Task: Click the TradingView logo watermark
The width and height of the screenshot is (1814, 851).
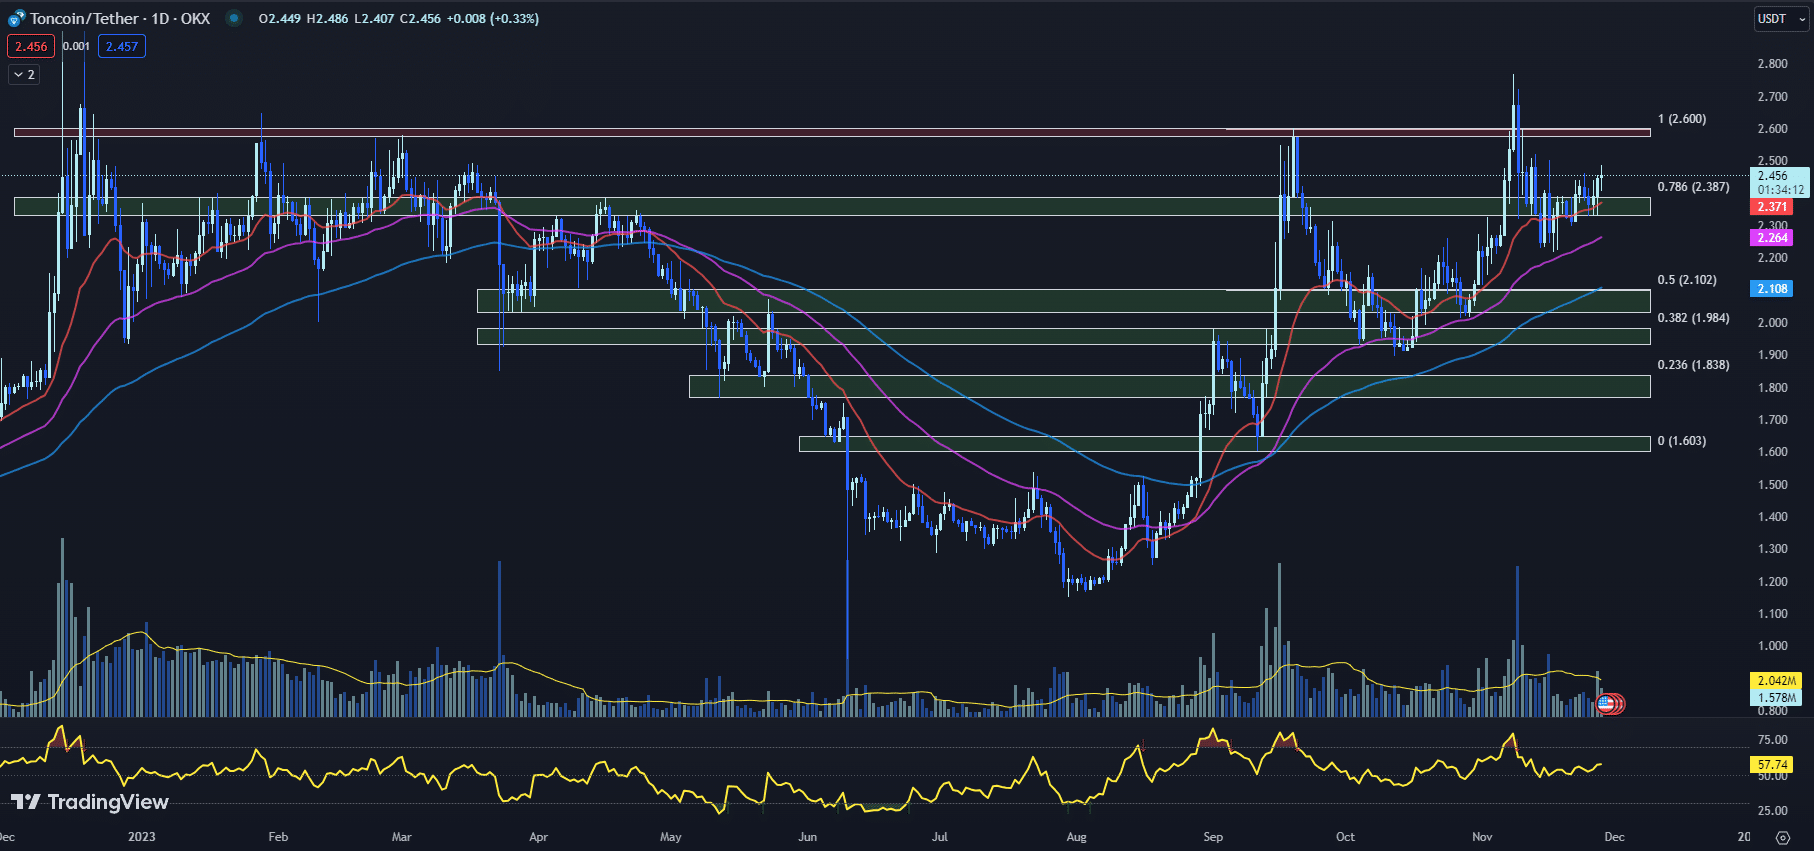Action: (x=90, y=802)
